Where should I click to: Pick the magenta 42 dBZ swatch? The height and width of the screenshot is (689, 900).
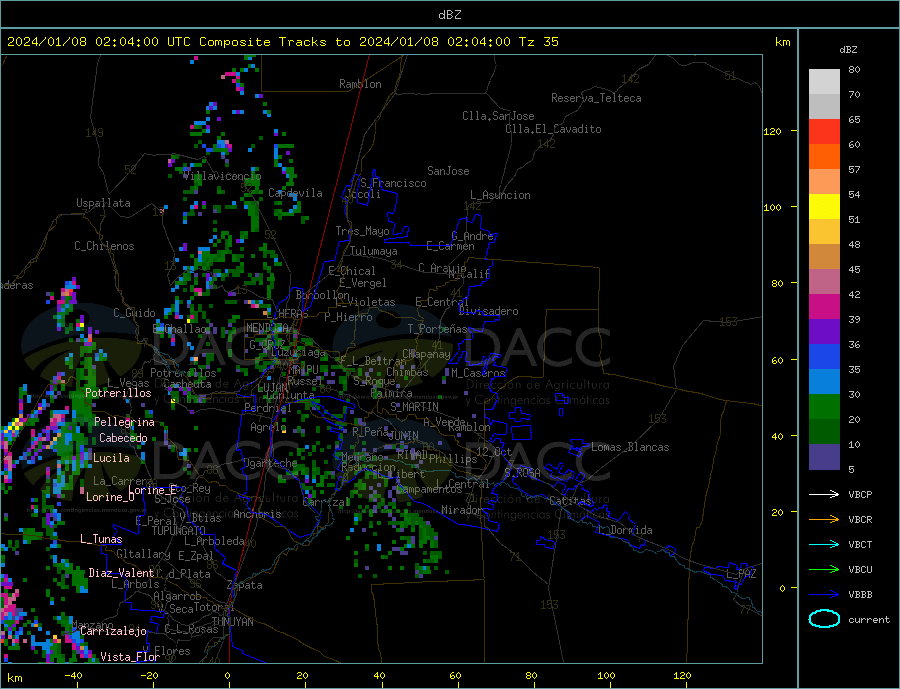pos(824,307)
